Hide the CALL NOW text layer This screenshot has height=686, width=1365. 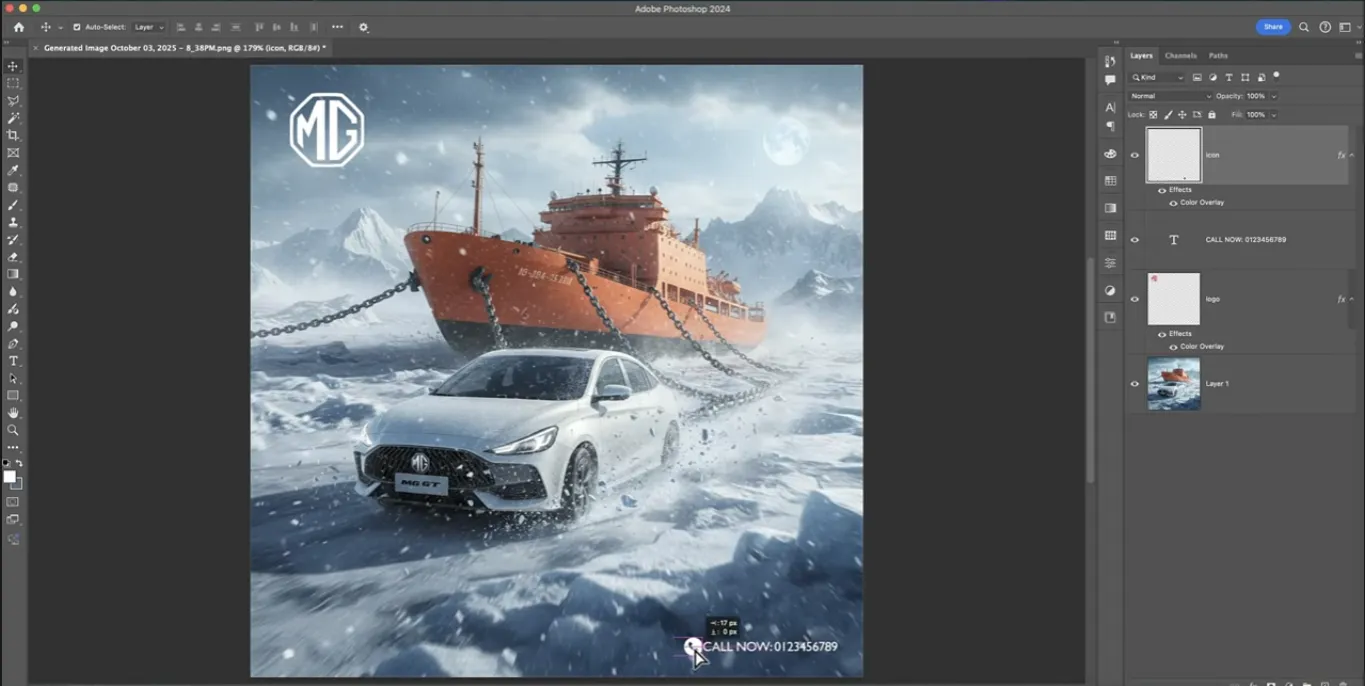point(1134,240)
